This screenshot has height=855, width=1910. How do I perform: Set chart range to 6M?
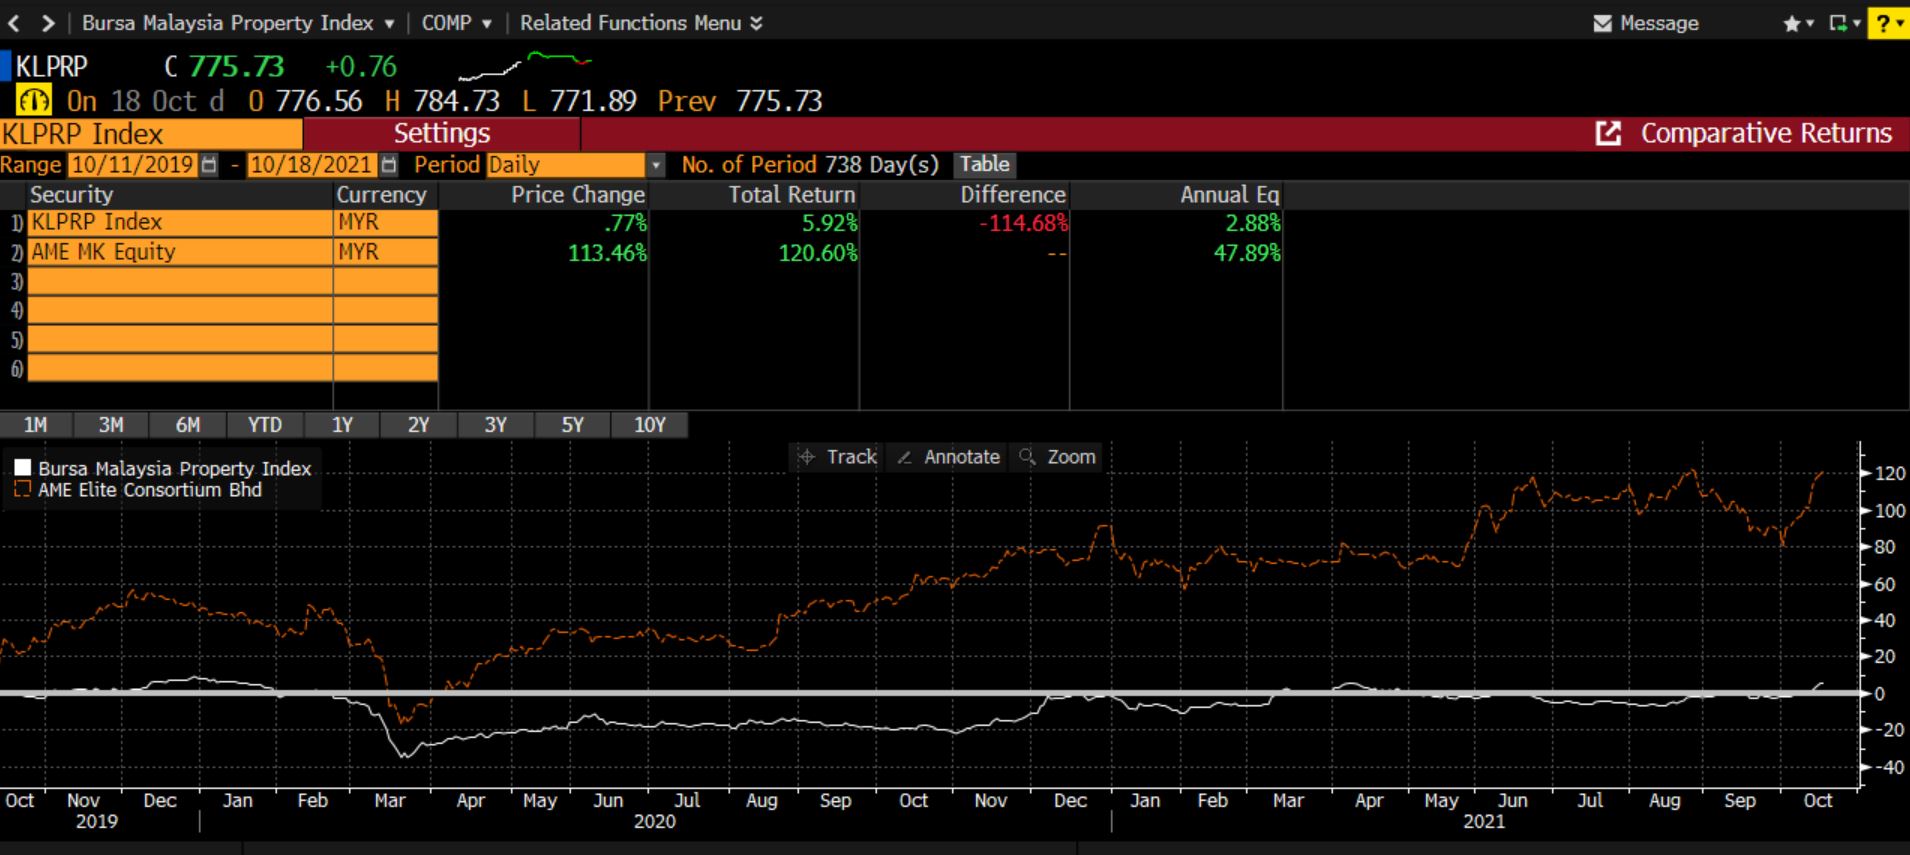(188, 425)
